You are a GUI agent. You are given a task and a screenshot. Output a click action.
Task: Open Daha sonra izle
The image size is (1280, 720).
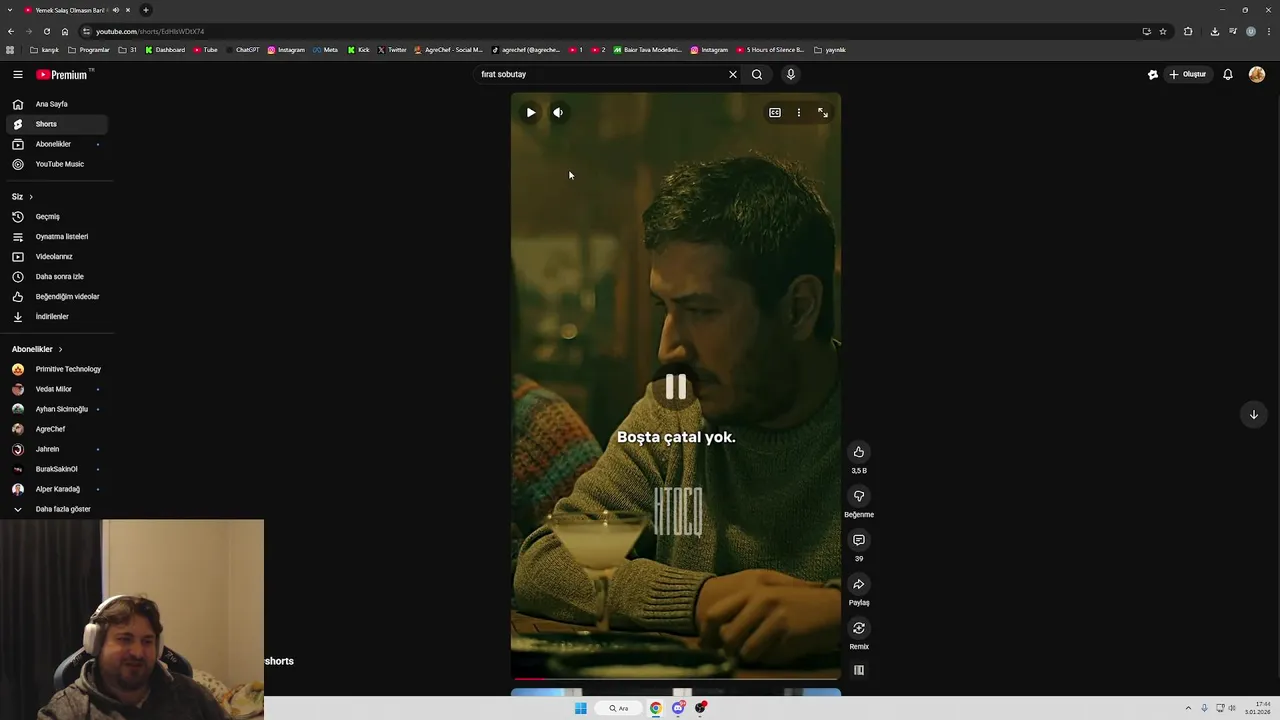[56, 276]
